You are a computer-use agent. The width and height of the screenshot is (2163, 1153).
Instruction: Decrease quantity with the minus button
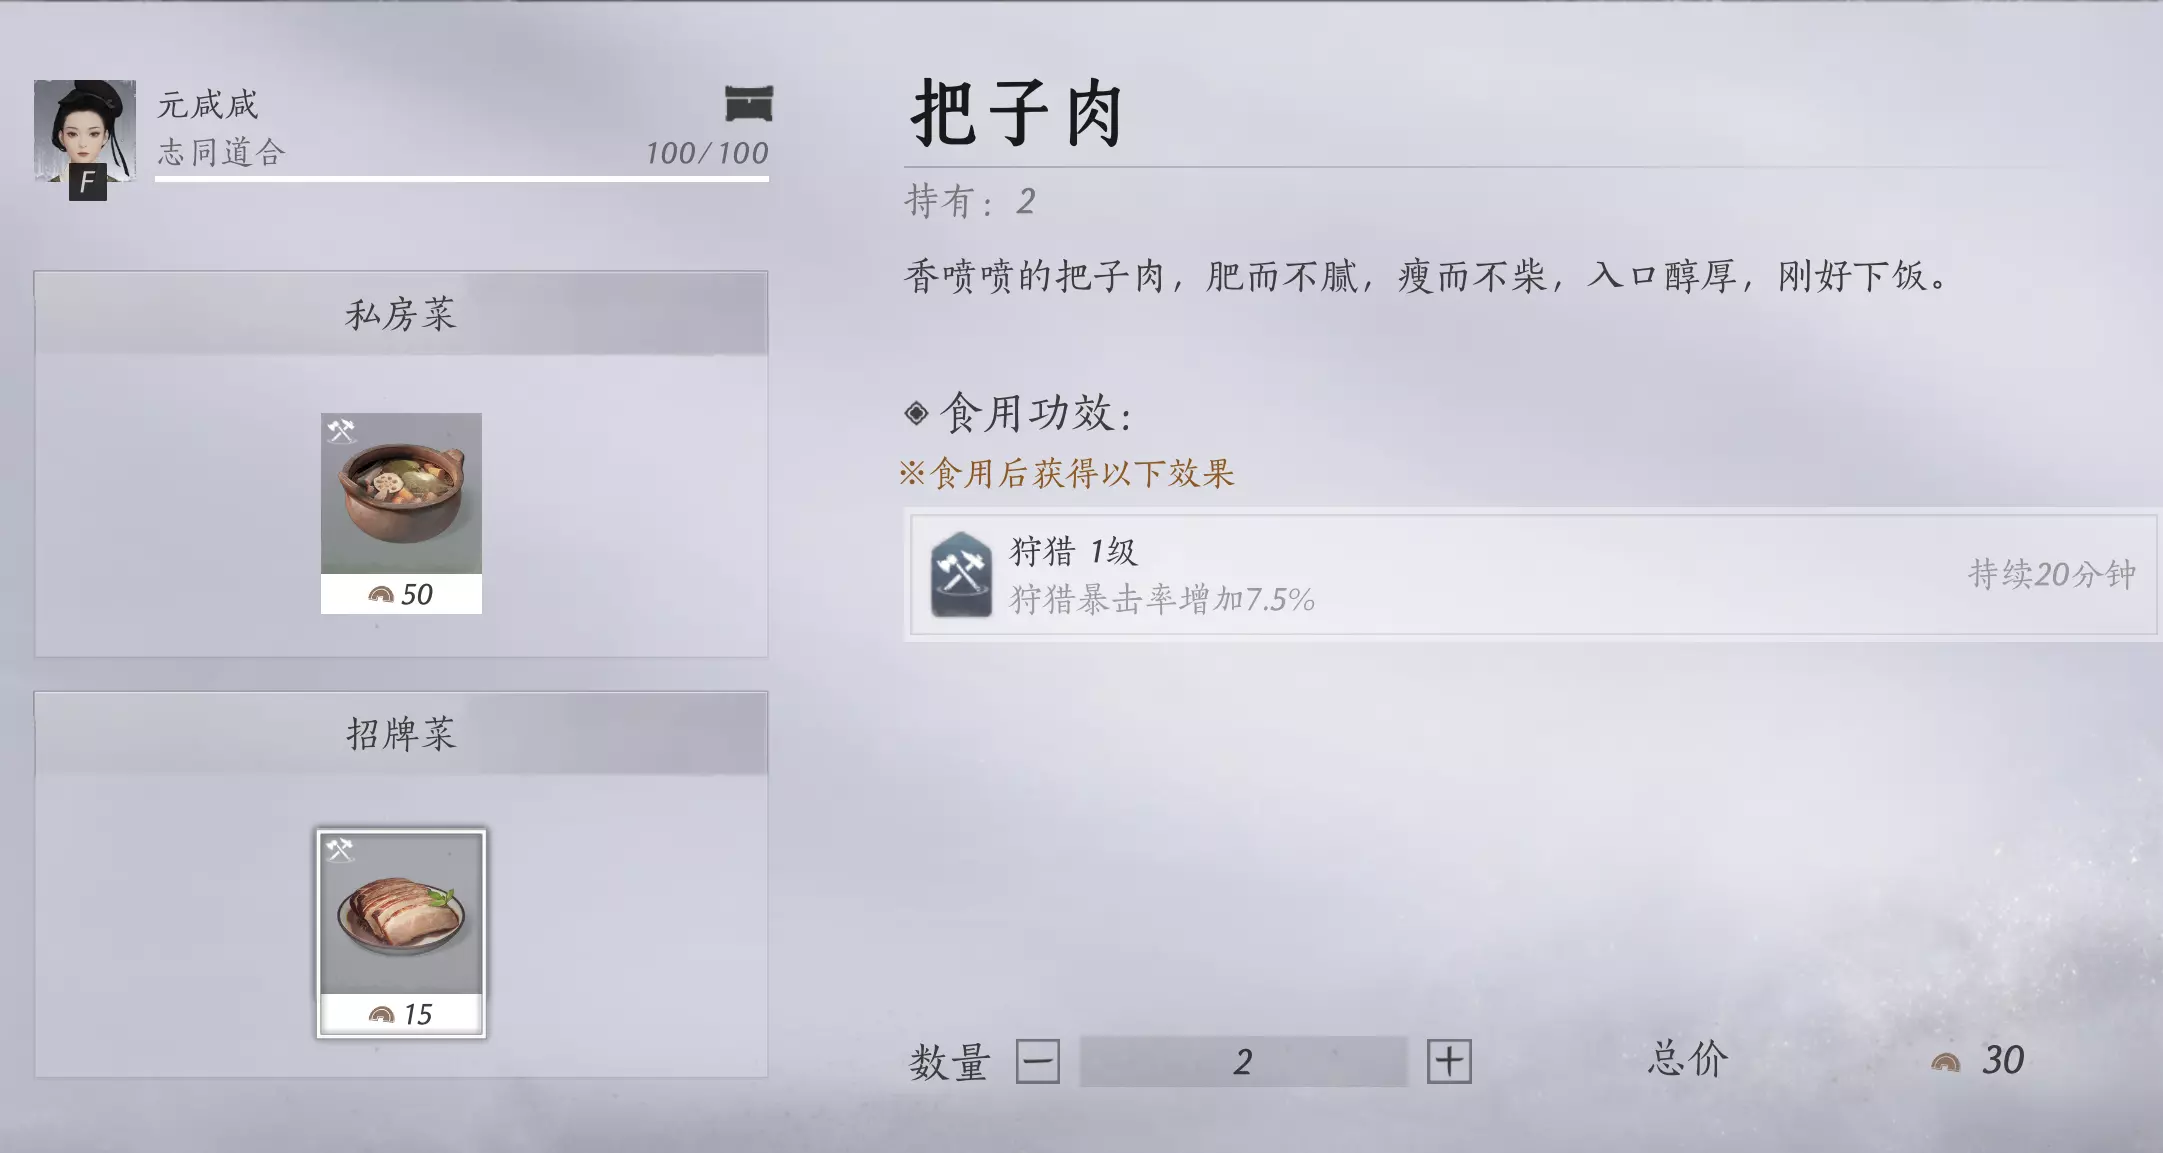1037,1061
